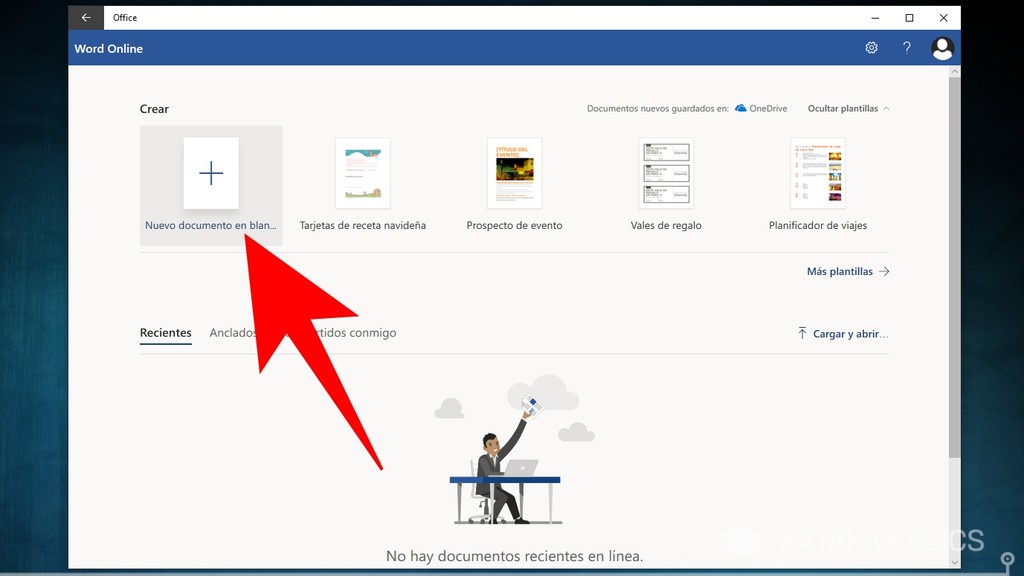Image resolution: width=1024 pixels, height=576 pixels.
Task: Click the Planificador de viajes label
Action: [x=818, y=225]
